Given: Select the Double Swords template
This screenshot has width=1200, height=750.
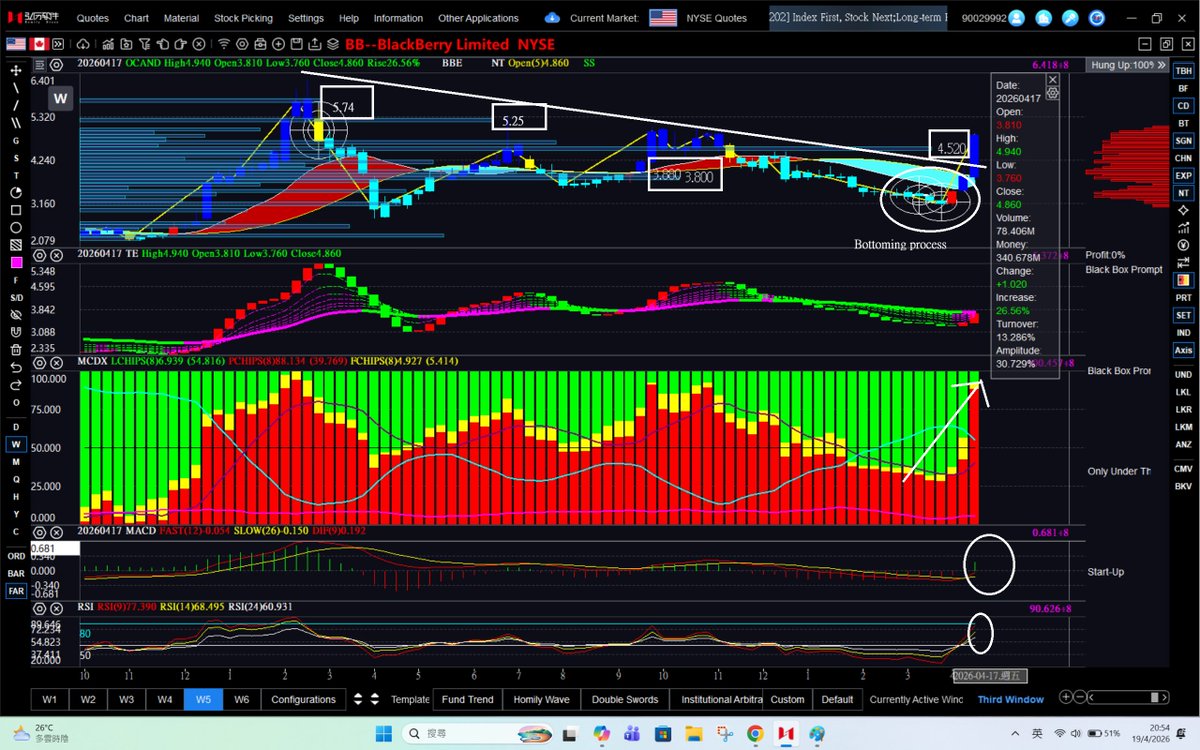Looking at the screenshot, I should (625, 699).
